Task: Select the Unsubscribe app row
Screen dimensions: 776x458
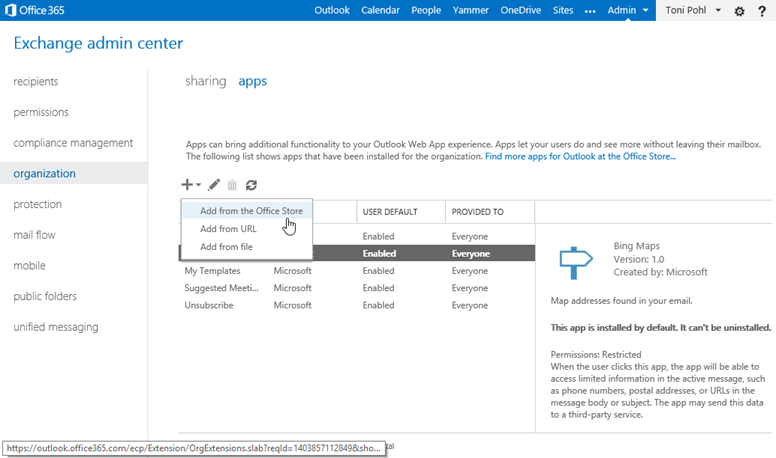Action: 209,305
